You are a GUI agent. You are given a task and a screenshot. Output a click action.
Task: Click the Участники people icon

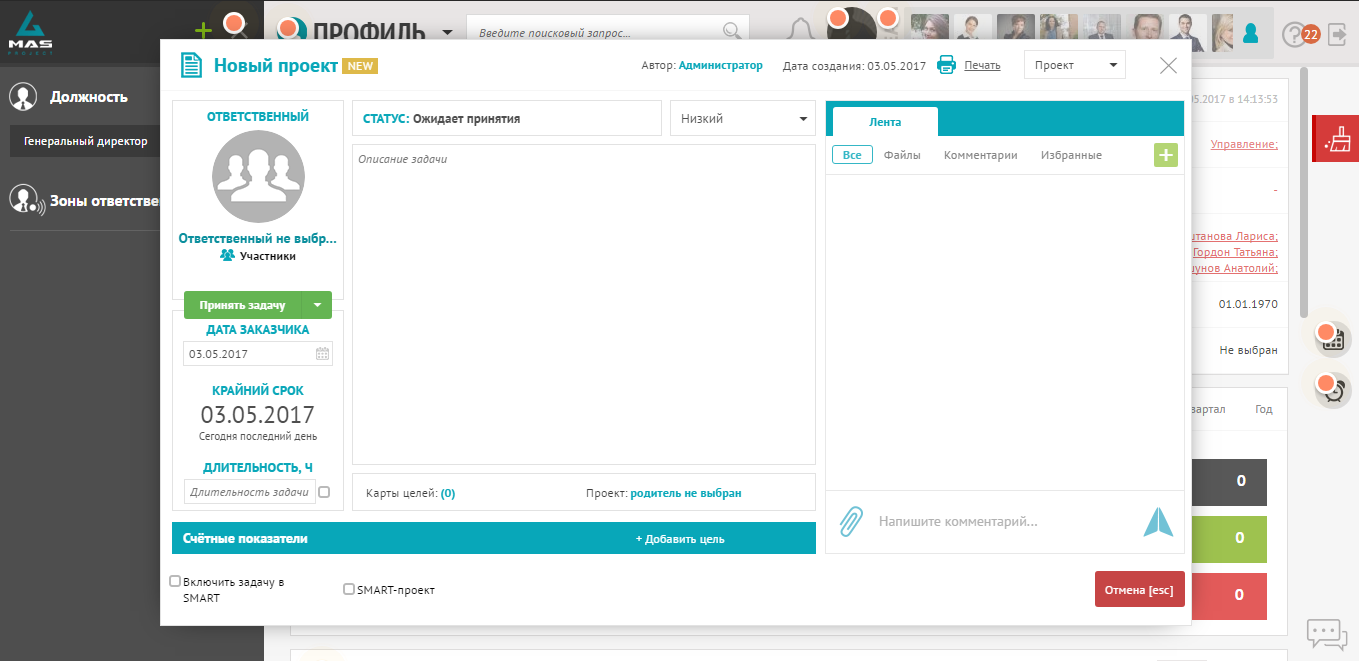click(x=227, y=256)
